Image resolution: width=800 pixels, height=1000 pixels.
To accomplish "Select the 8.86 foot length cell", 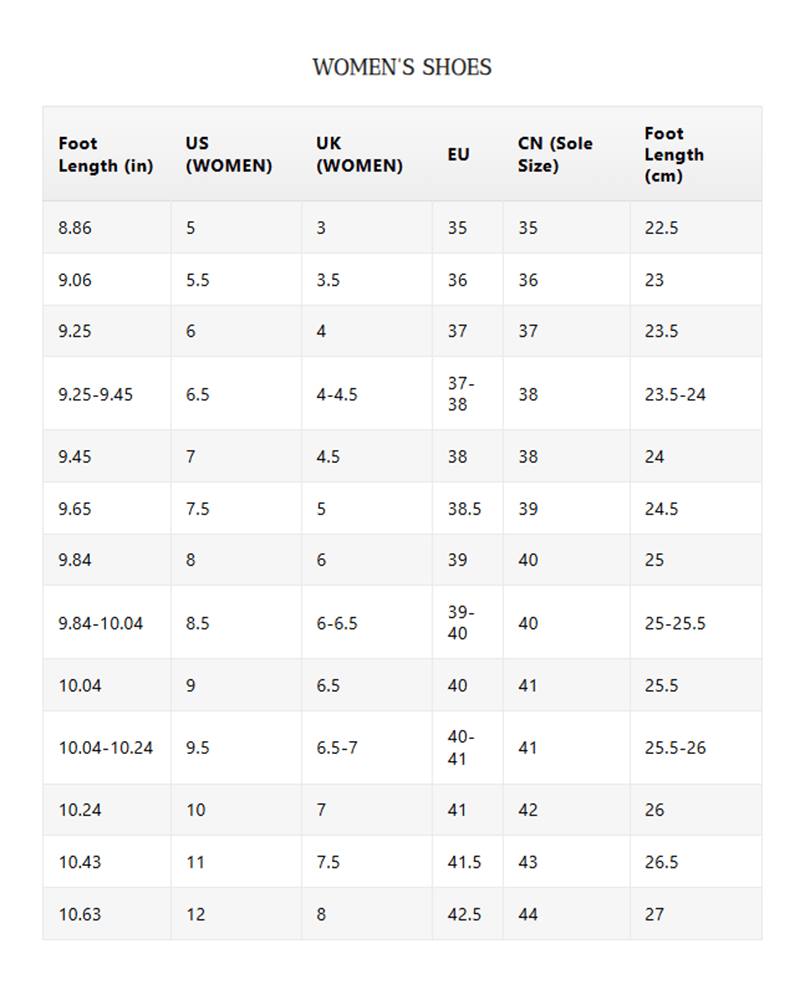I will (x=75, y=228).
